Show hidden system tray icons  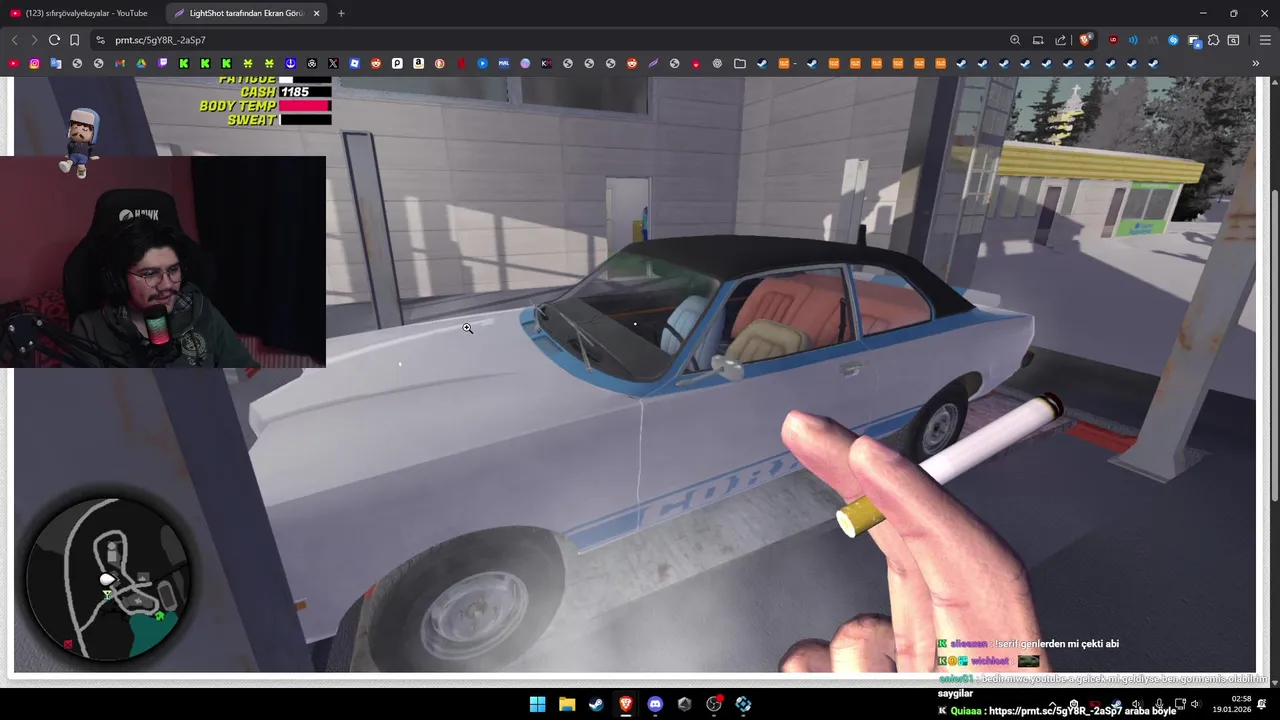tap(1051, 704)
